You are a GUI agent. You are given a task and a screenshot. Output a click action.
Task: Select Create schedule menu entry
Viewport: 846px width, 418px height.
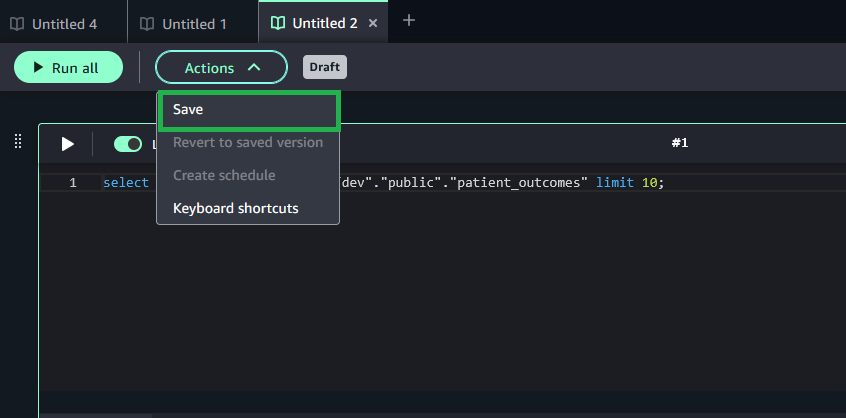pyautogui.click(x=224, y=176)
